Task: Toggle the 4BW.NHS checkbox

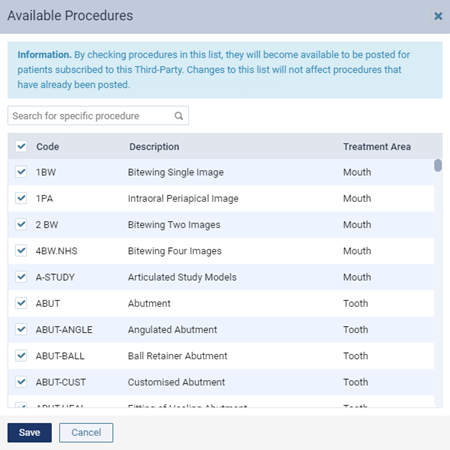Action: tap(21, 250)
